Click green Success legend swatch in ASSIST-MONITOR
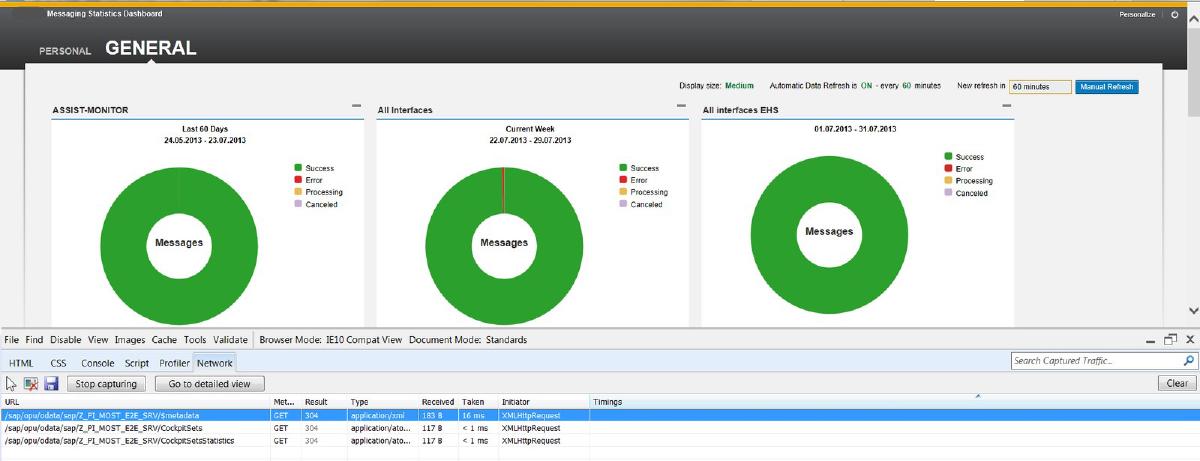This screenshot has height=461, width=1200. pos(298,168)
